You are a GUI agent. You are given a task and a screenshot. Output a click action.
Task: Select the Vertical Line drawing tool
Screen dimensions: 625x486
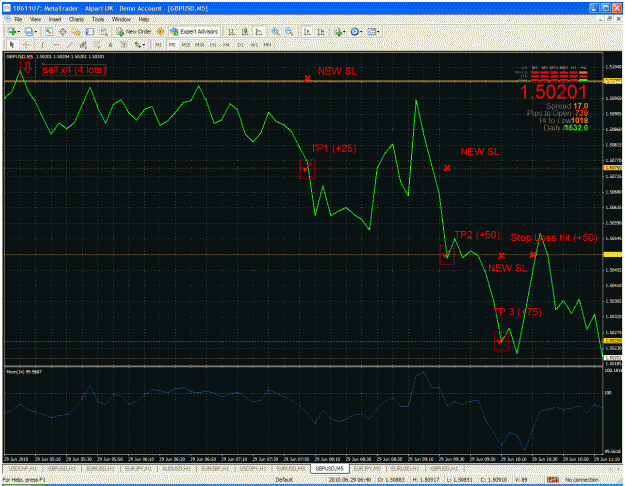coord(42,45)
